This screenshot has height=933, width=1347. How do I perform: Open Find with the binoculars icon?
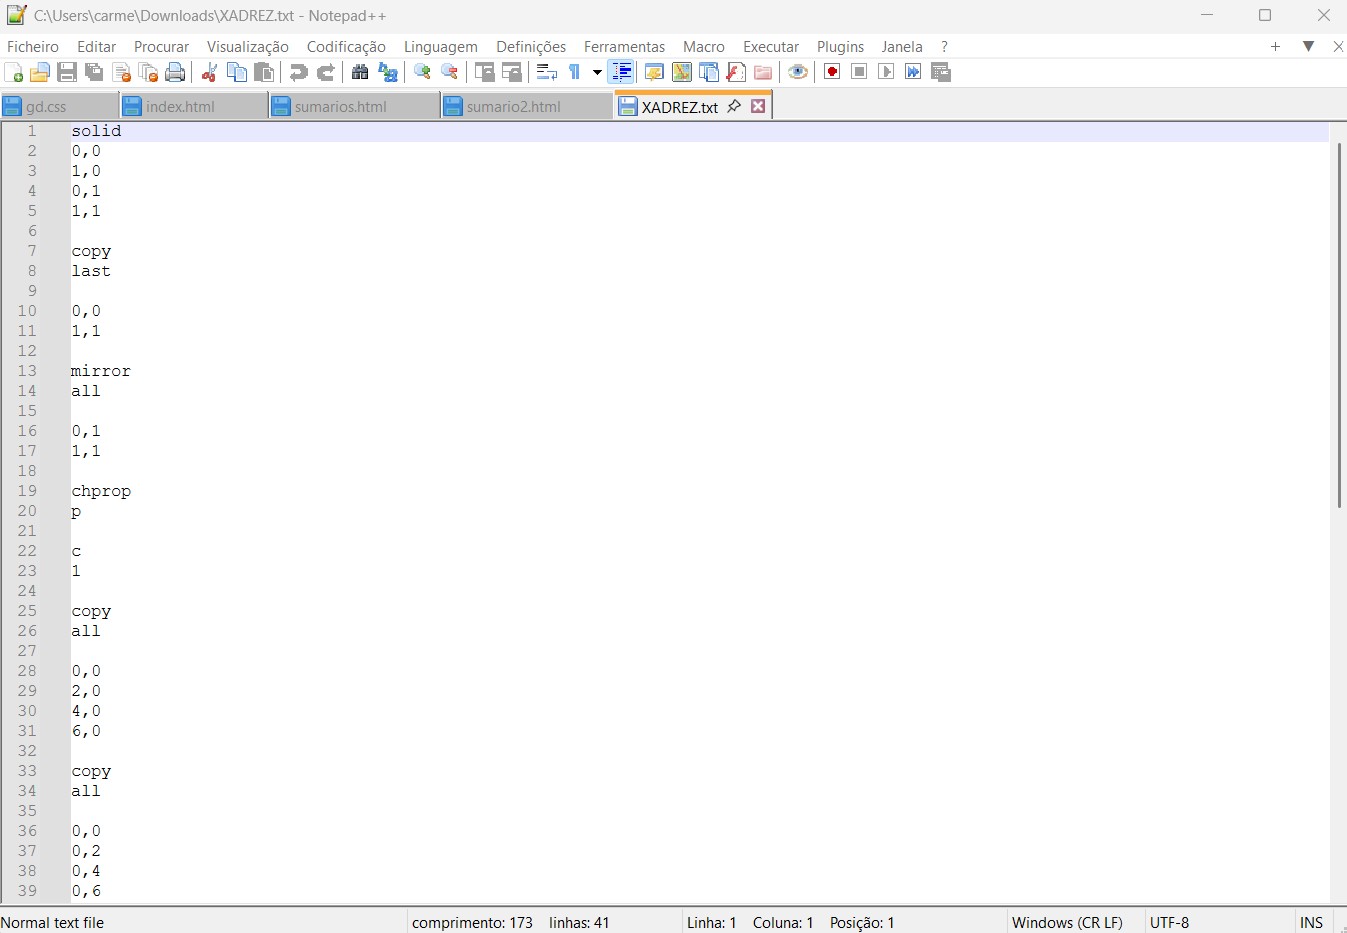360,72
